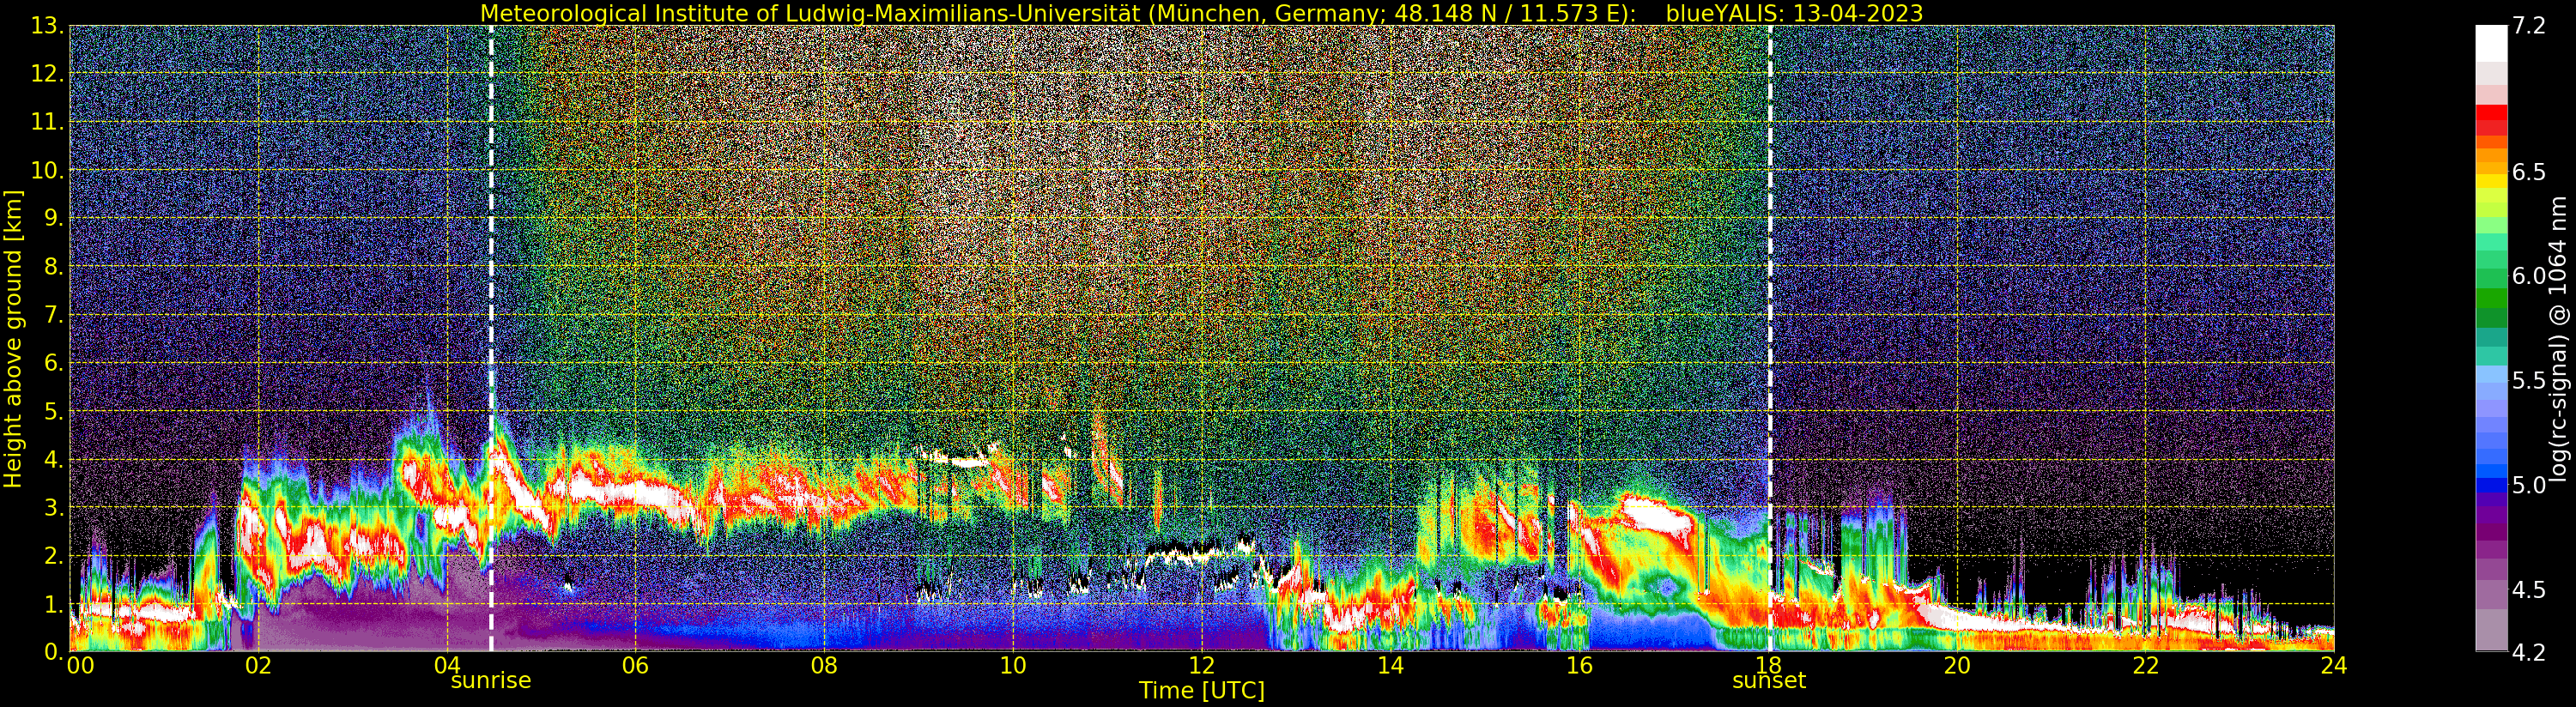Click the height tick label '5.'
The width and height of the screenshot is (2576, 707).
coord(54,411)
